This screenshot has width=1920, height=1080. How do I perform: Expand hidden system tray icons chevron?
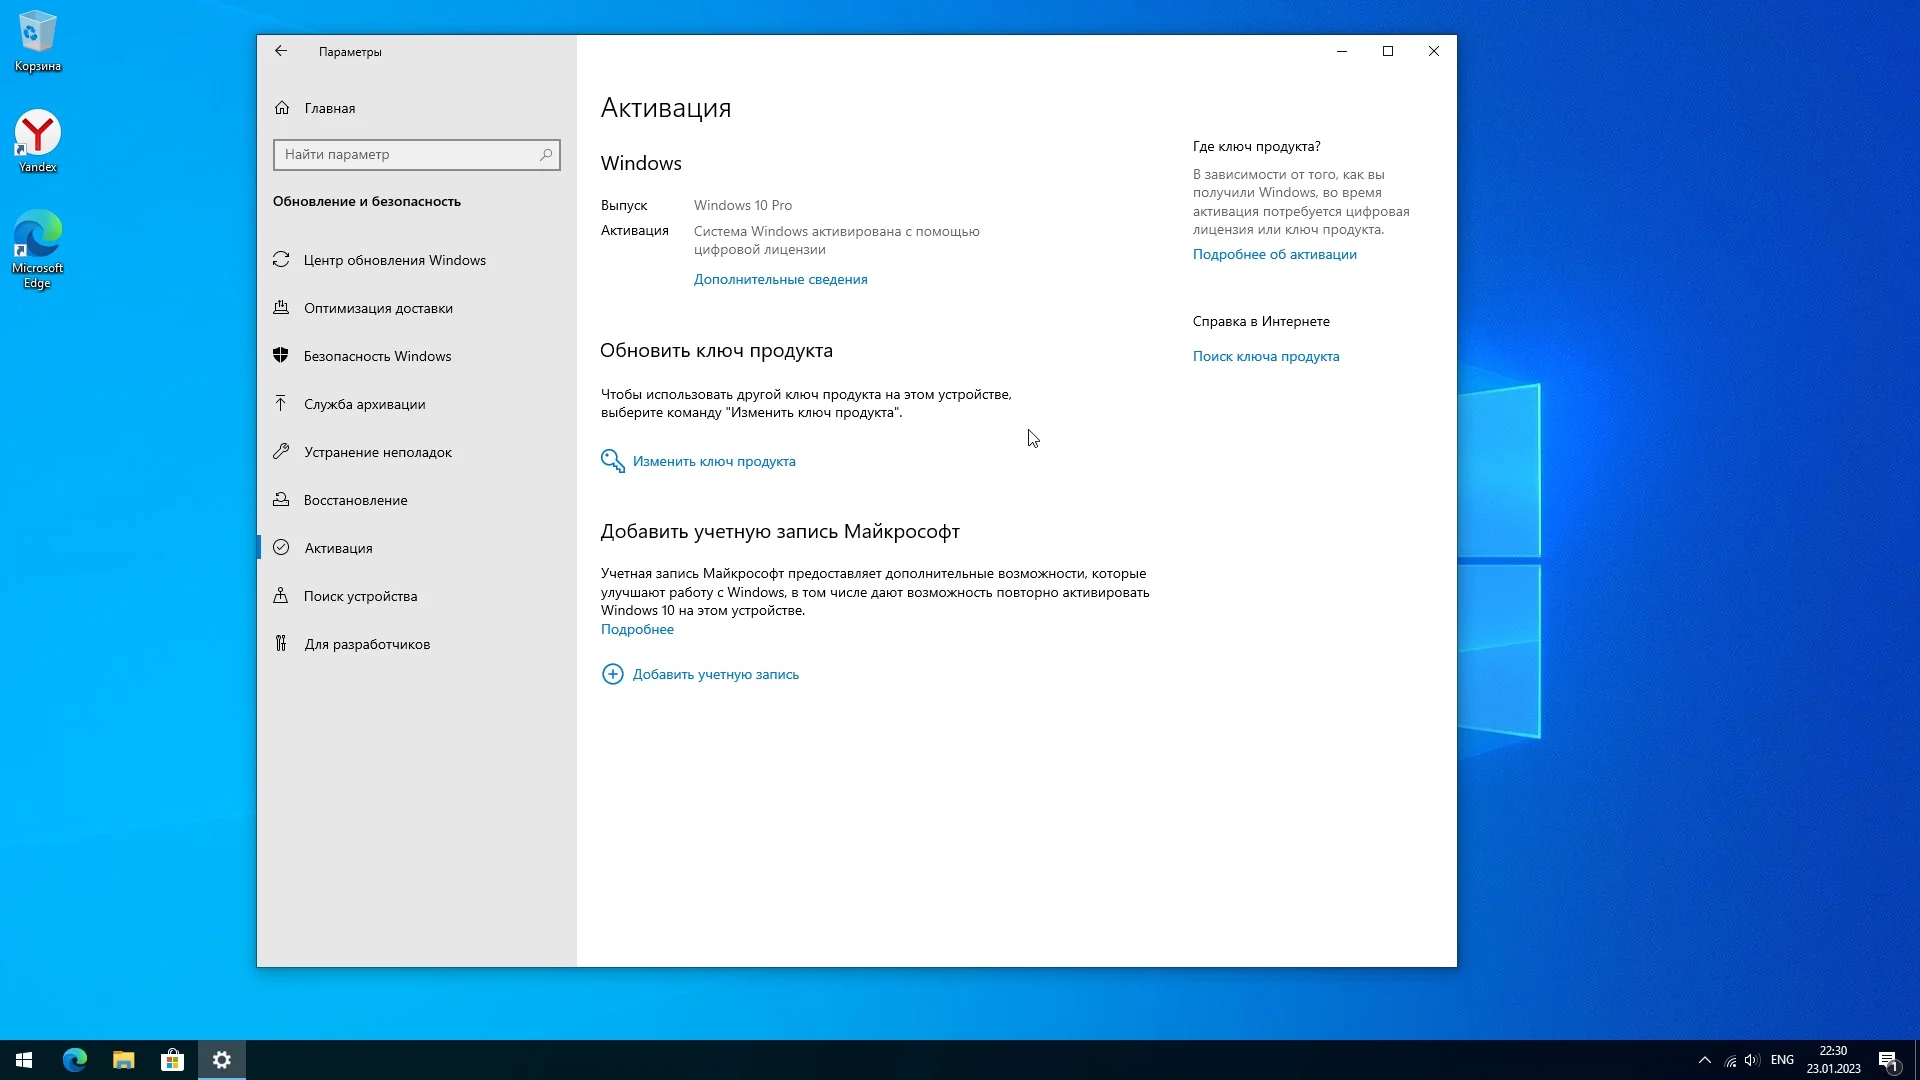coord(1704,1060)
